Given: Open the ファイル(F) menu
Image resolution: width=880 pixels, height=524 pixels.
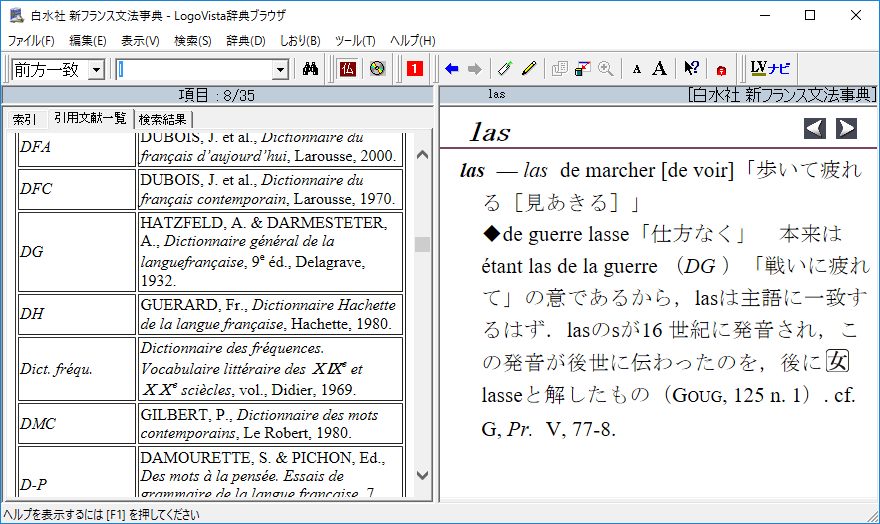Looking at the screenshot, I should coord(31,40).
